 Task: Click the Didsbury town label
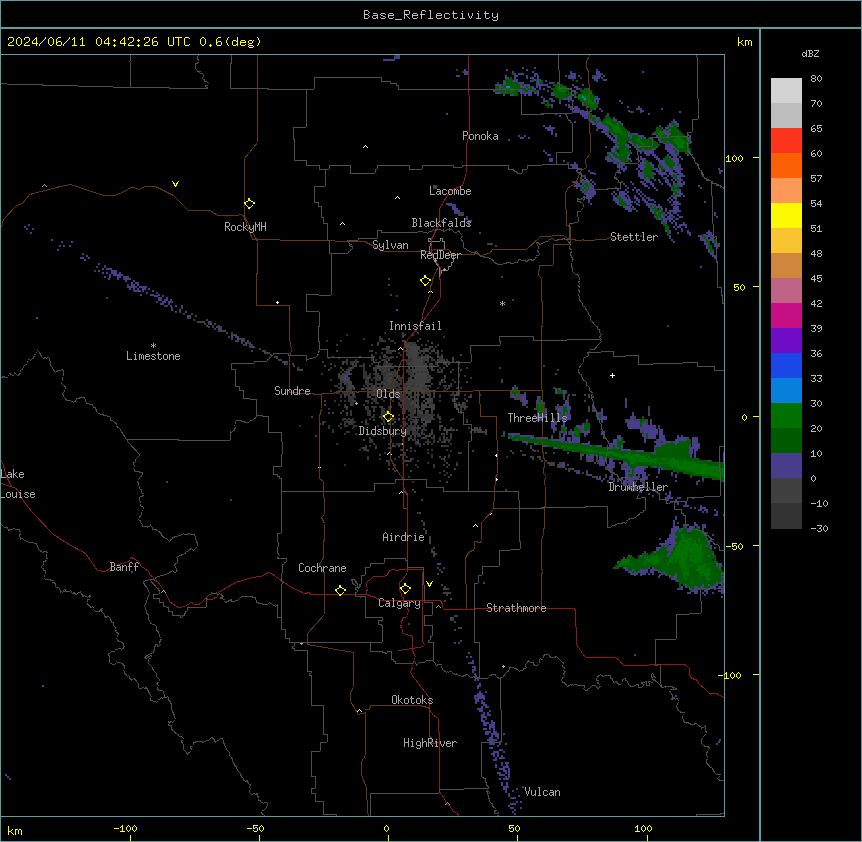tap(383, 431)
